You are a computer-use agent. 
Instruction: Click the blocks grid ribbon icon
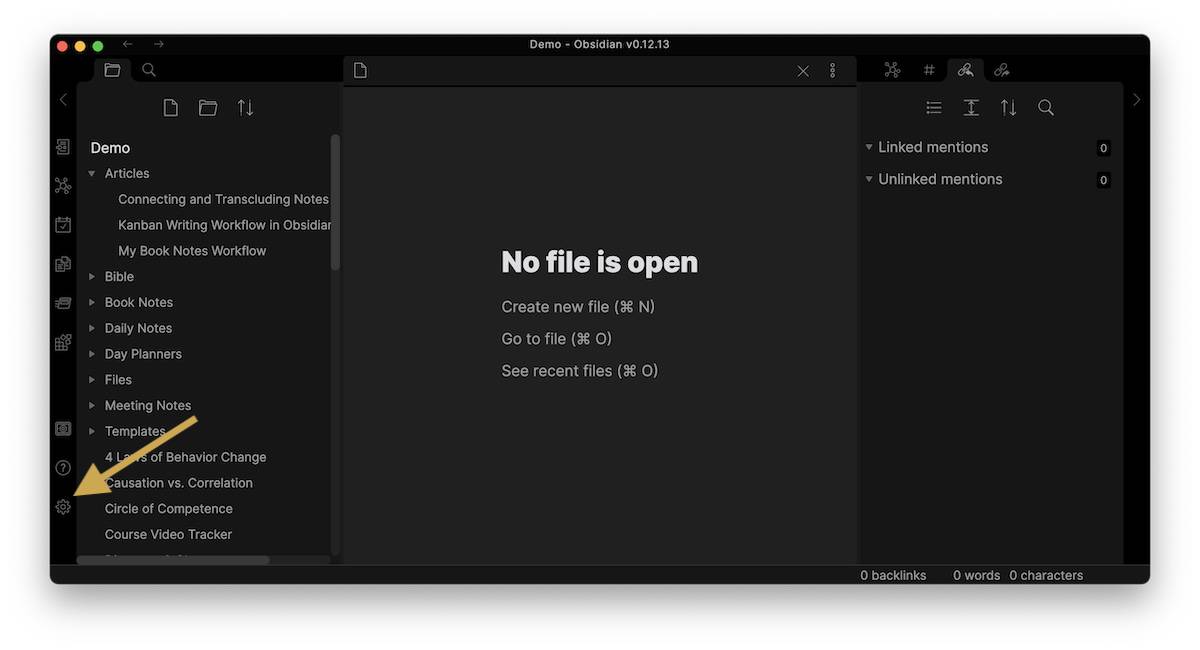(63, 343)
